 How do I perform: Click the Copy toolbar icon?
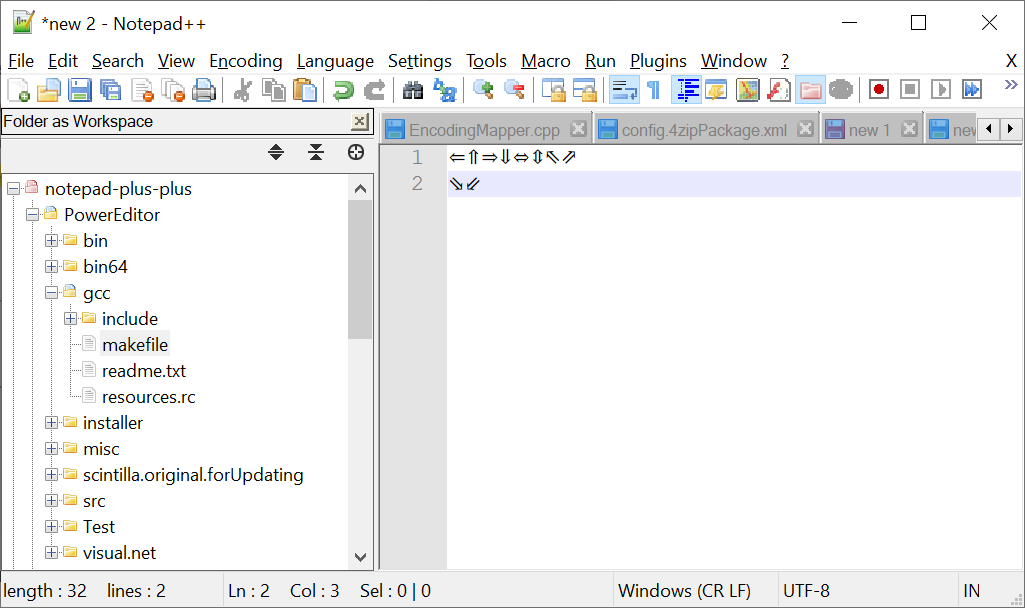pyautogui.click(x=274, y=90)
